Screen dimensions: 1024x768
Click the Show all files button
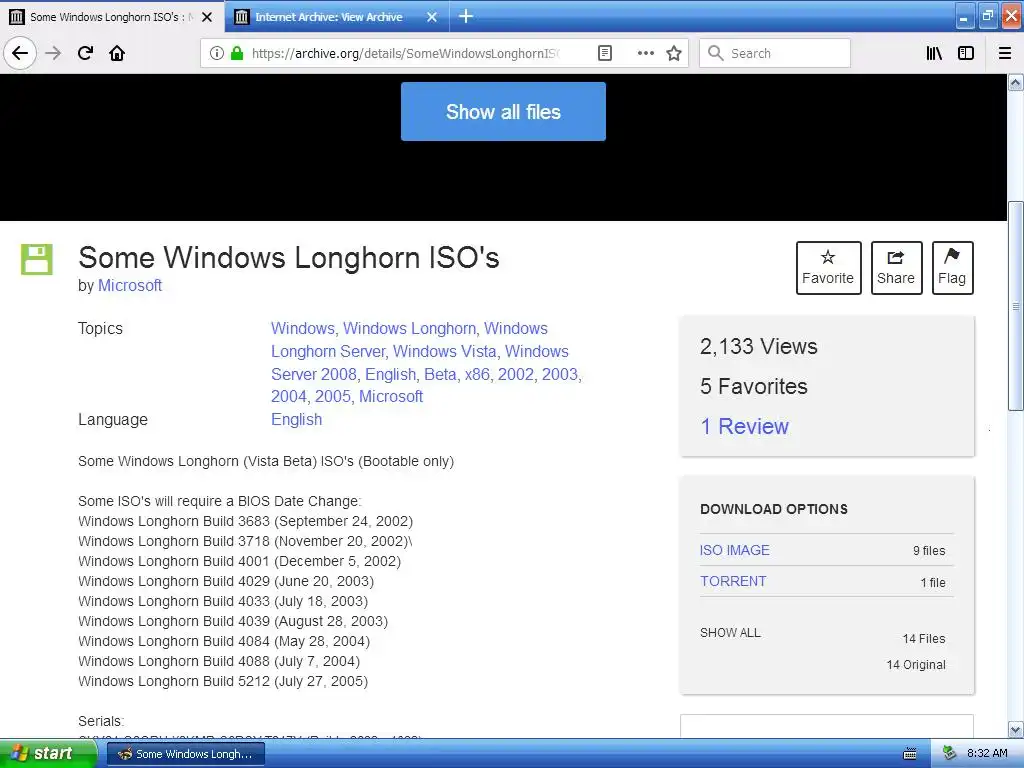tap(503, 112)
